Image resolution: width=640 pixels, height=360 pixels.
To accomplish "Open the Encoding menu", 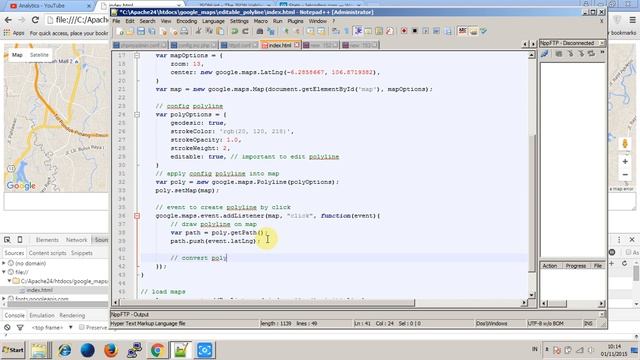I will (187, 21).
